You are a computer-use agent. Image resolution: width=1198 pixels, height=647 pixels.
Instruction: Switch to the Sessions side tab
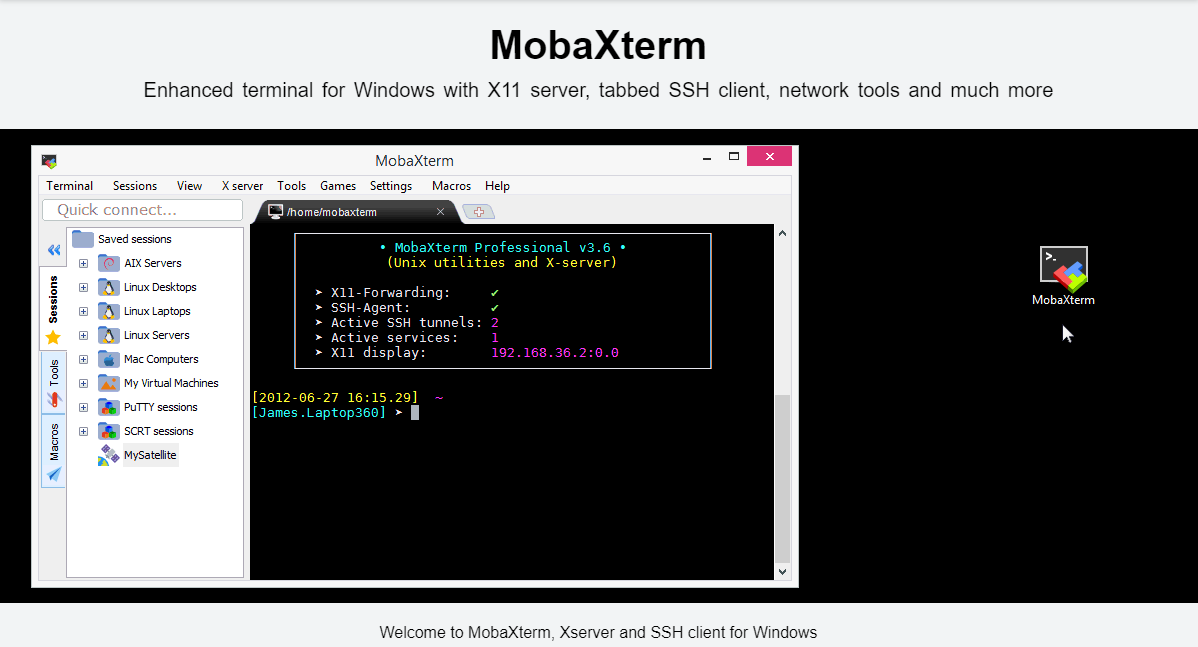pyautogui.click(x=53, y=308)
